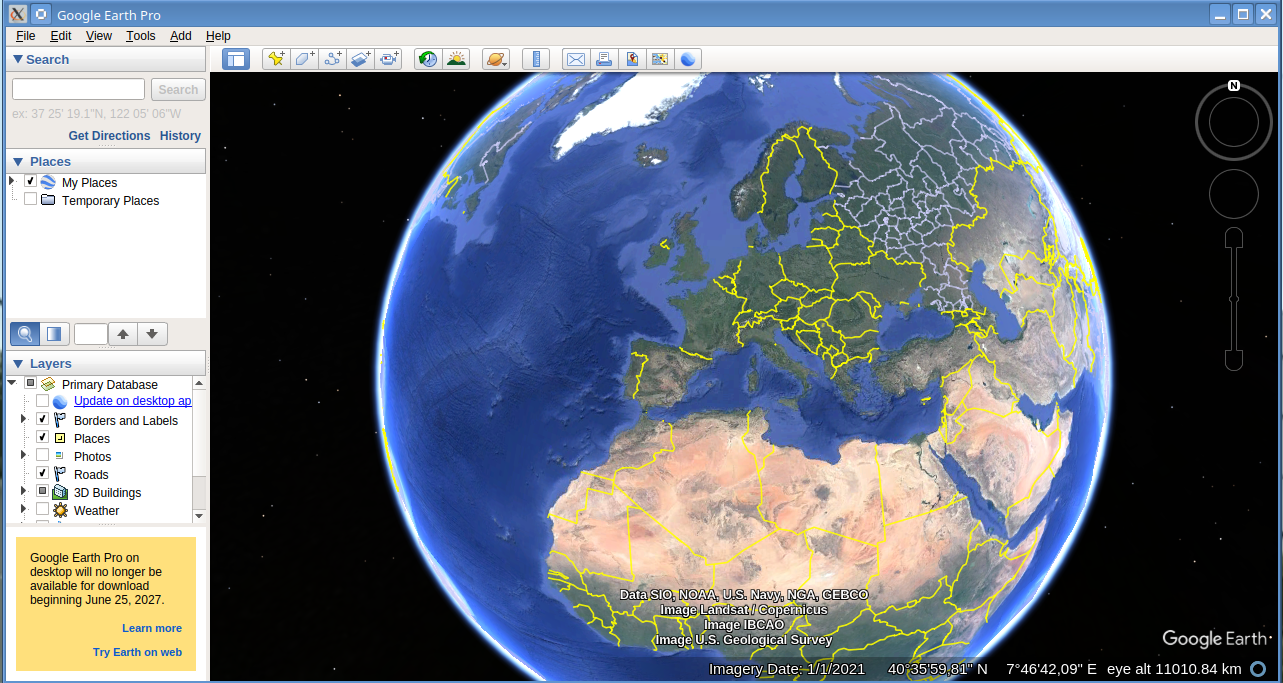
Task: Disable the Roads layer checkbox
Action: tap(43, 474)
